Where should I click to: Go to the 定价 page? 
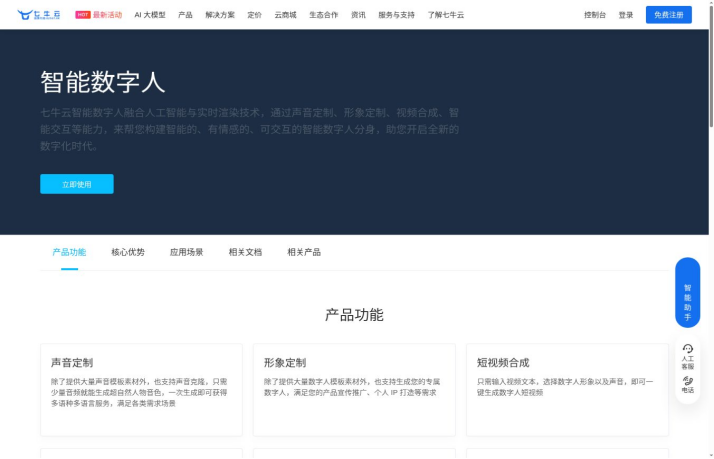[x=255, y=15]
